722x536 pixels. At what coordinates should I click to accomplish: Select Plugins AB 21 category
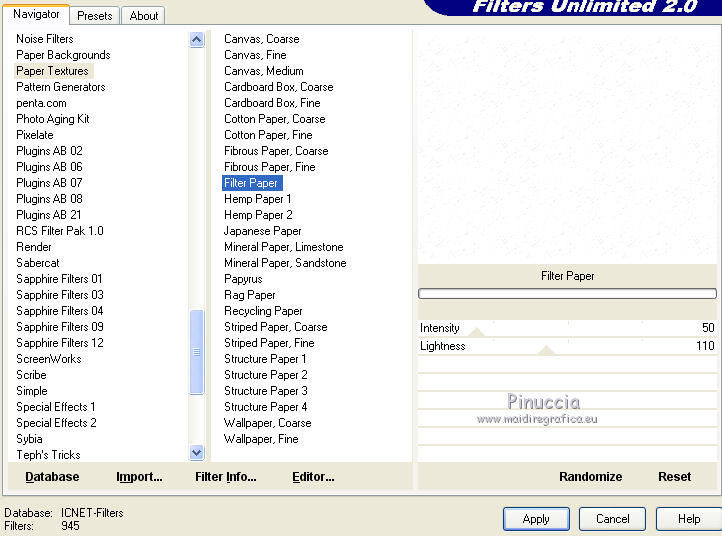click(48, 215)
